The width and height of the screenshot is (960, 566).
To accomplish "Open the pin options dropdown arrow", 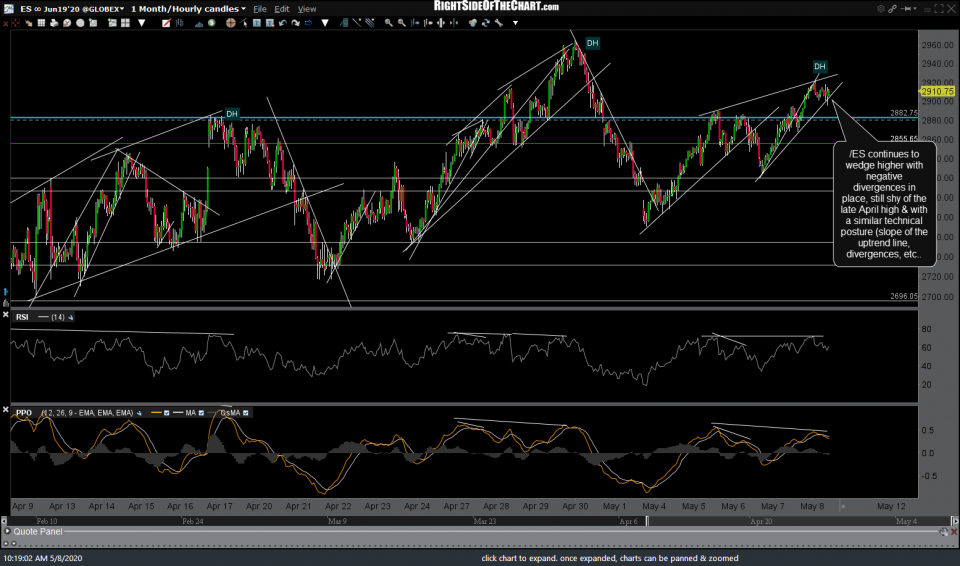I will tap(915, 9).
